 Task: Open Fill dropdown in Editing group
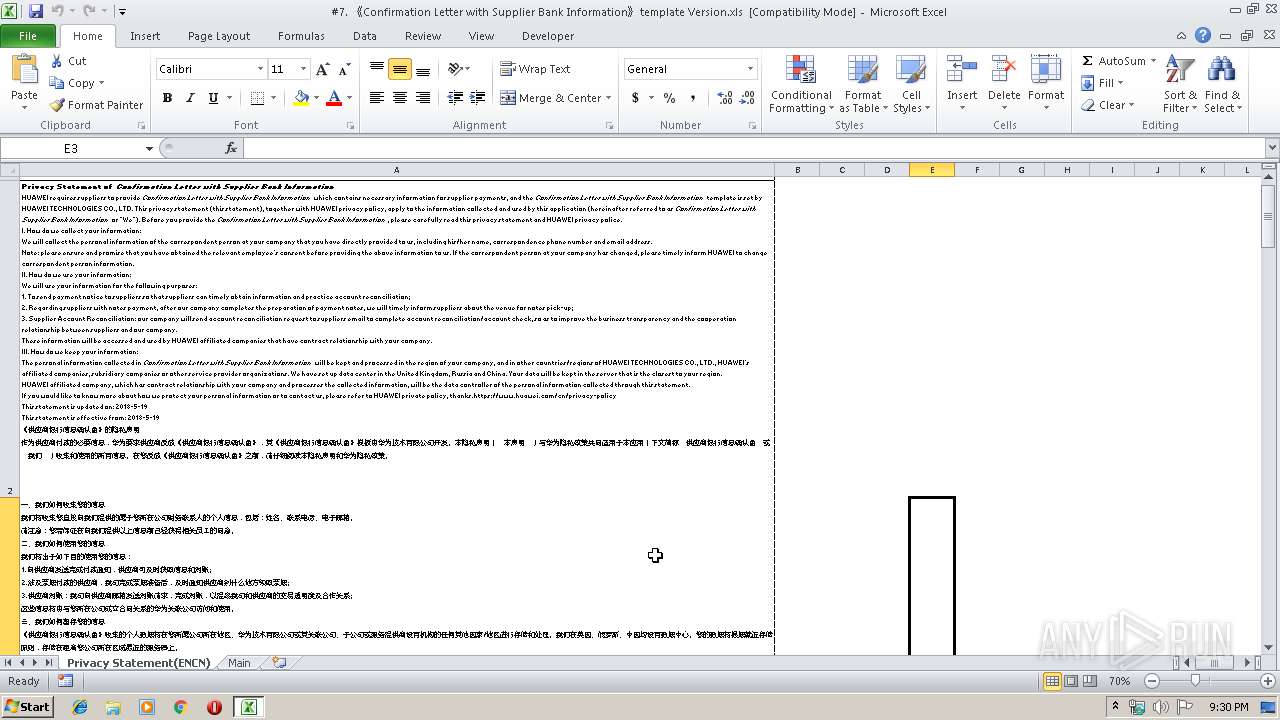1103,83
